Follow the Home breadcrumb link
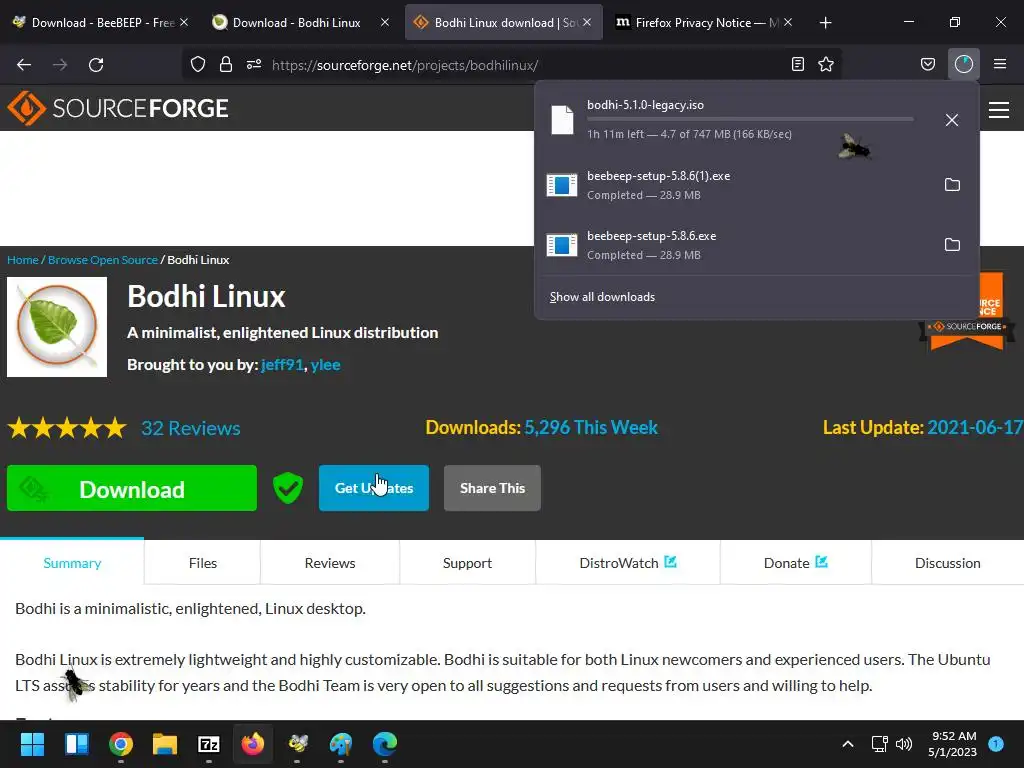 tap(23, 260)
